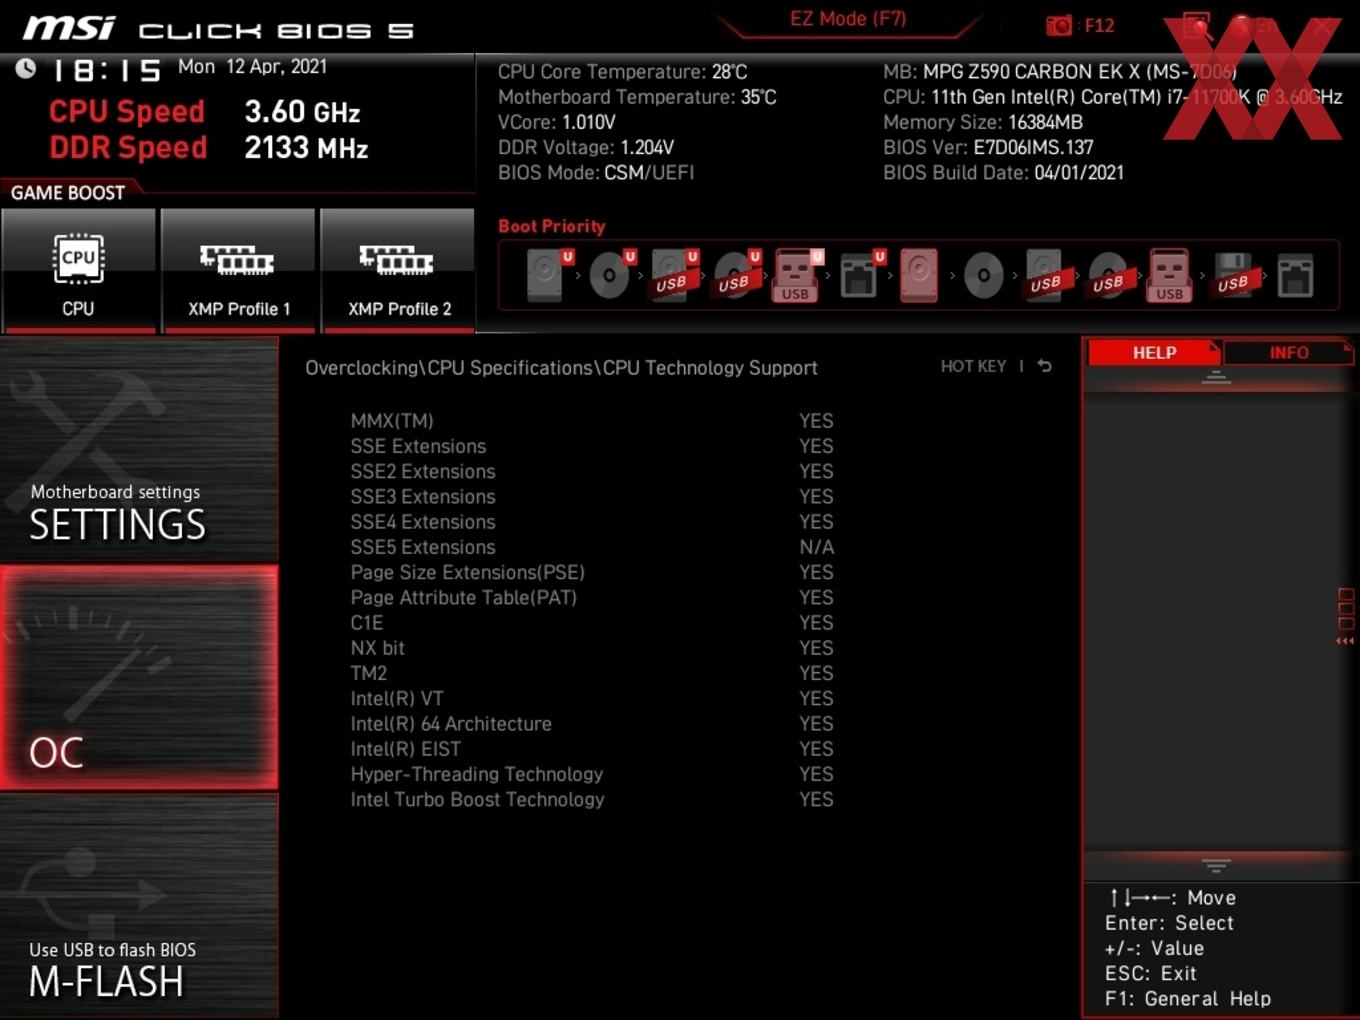Switch to the INFO tab

click(1289, 352)
